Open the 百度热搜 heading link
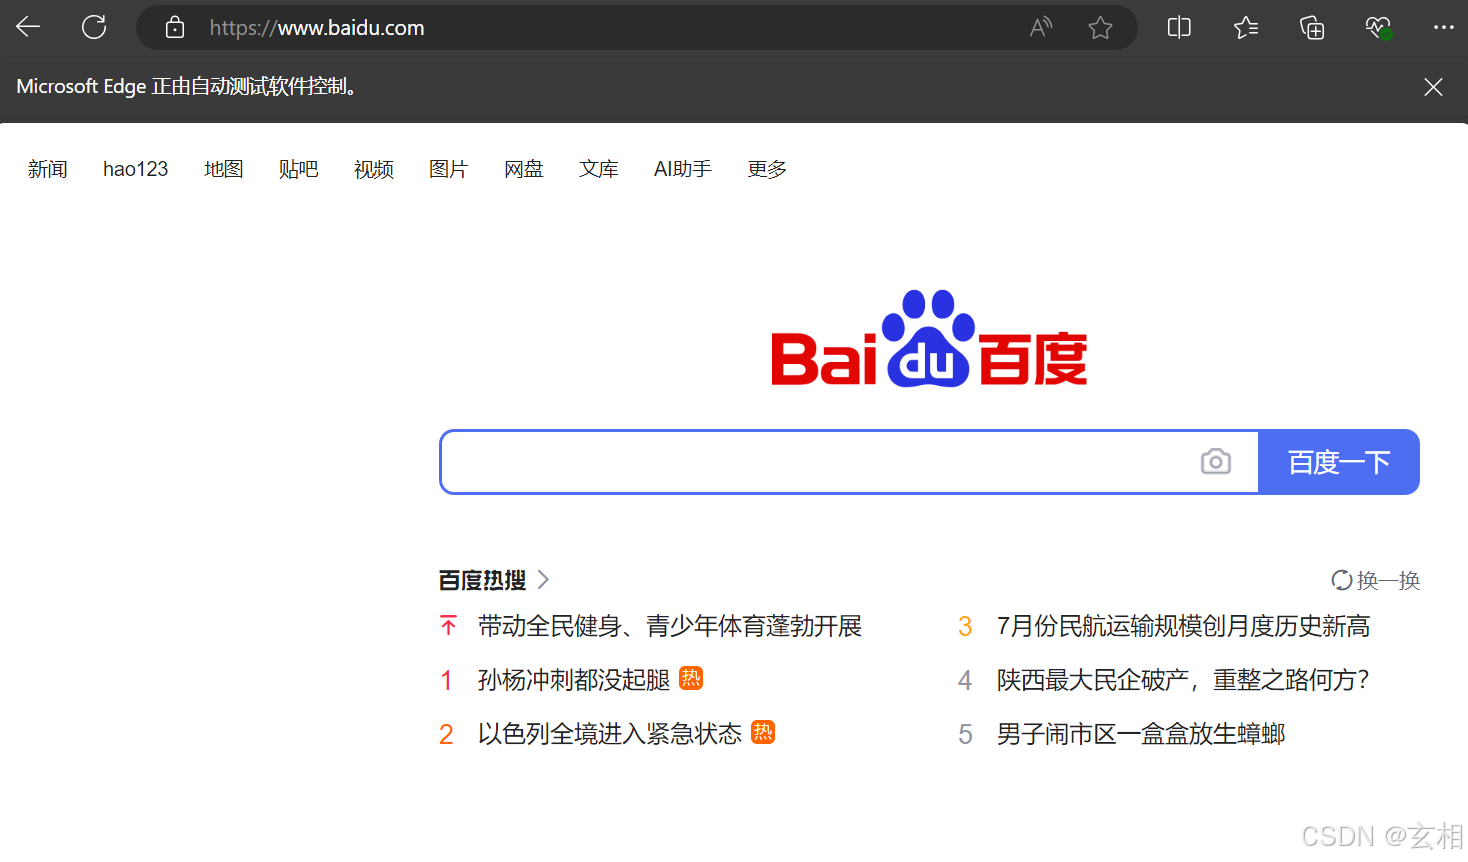 [x=483, y=580]
